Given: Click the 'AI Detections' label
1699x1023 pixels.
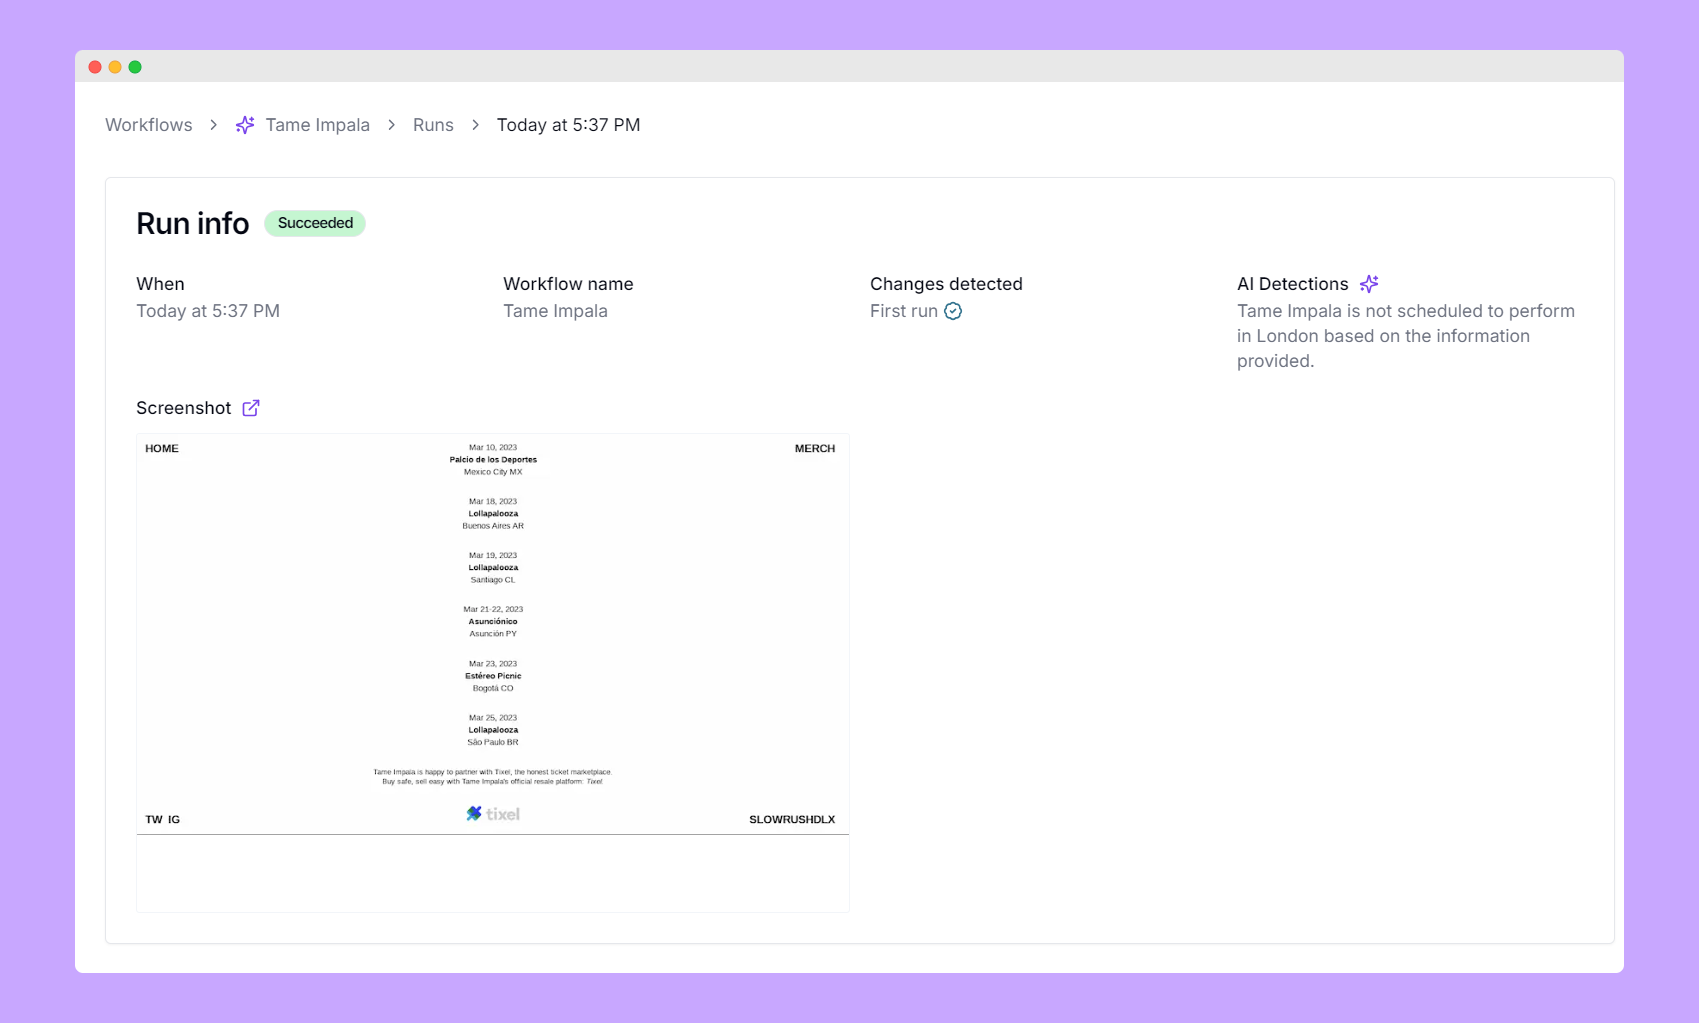Looking at the screenshot, I should point(1292,284).
